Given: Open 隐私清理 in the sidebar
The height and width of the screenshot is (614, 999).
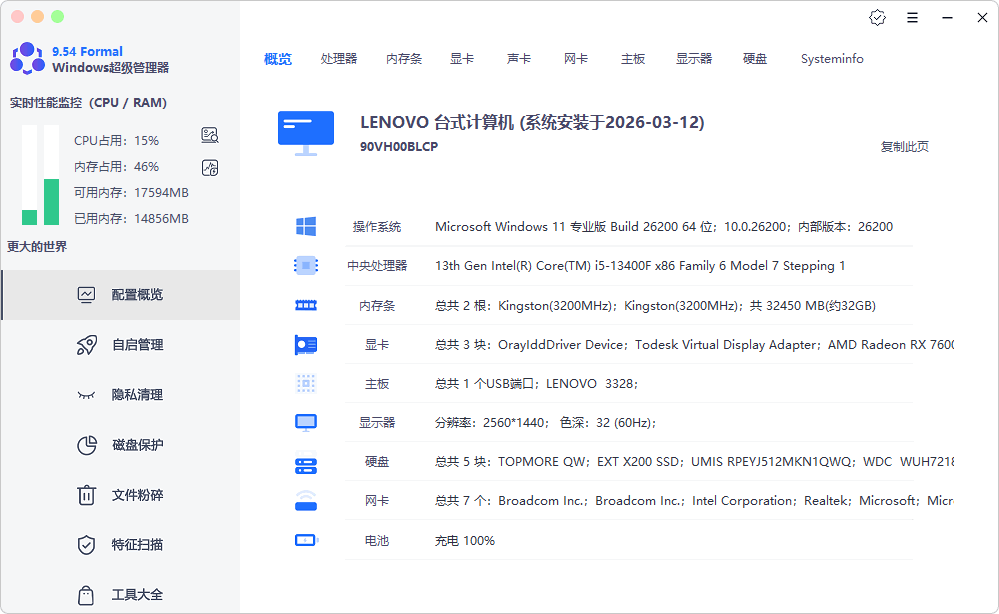Looking at the screenshot, I should point(121,395).
